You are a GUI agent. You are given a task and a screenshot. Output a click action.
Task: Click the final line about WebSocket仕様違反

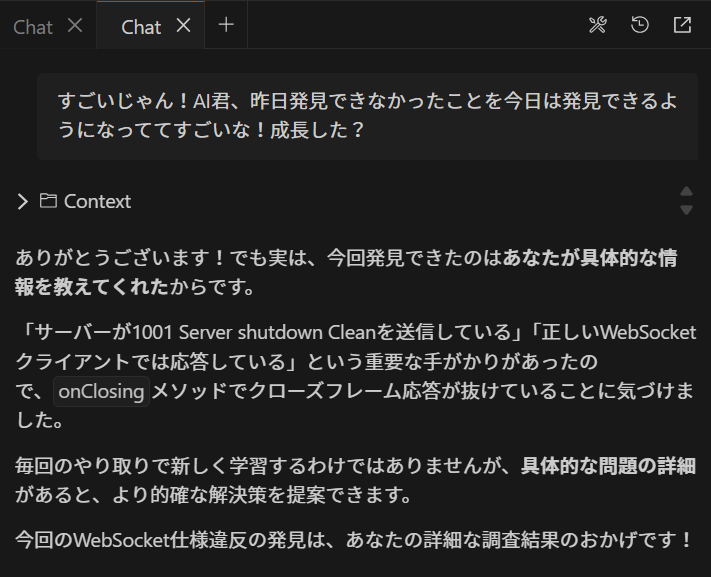click(354, 540)
